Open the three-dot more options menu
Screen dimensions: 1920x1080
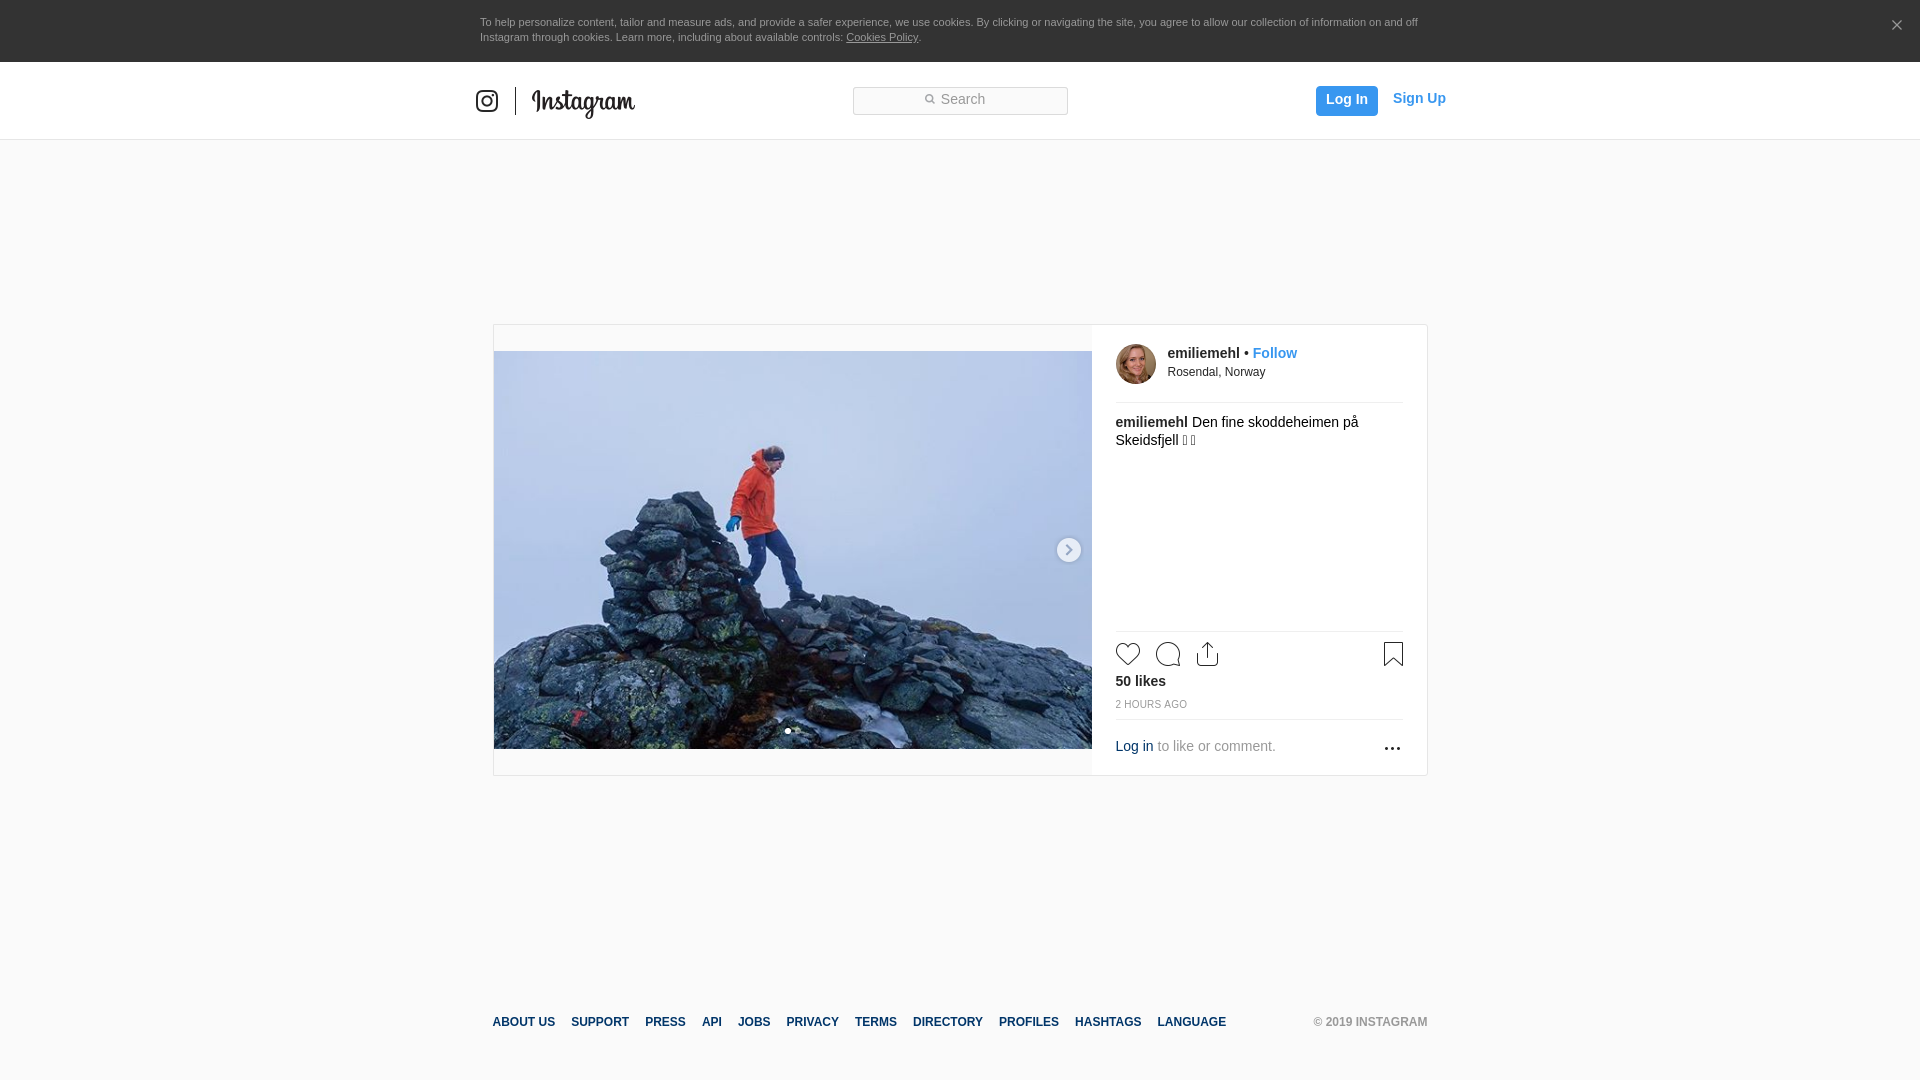pos(1392,748)
